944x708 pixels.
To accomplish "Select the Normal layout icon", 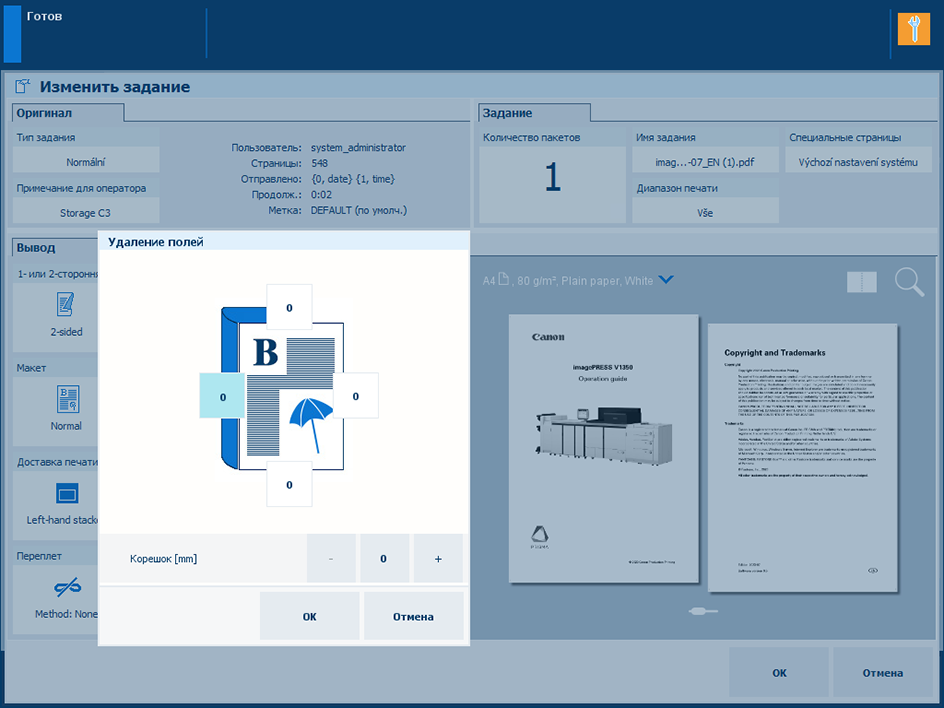I will 67,399.
